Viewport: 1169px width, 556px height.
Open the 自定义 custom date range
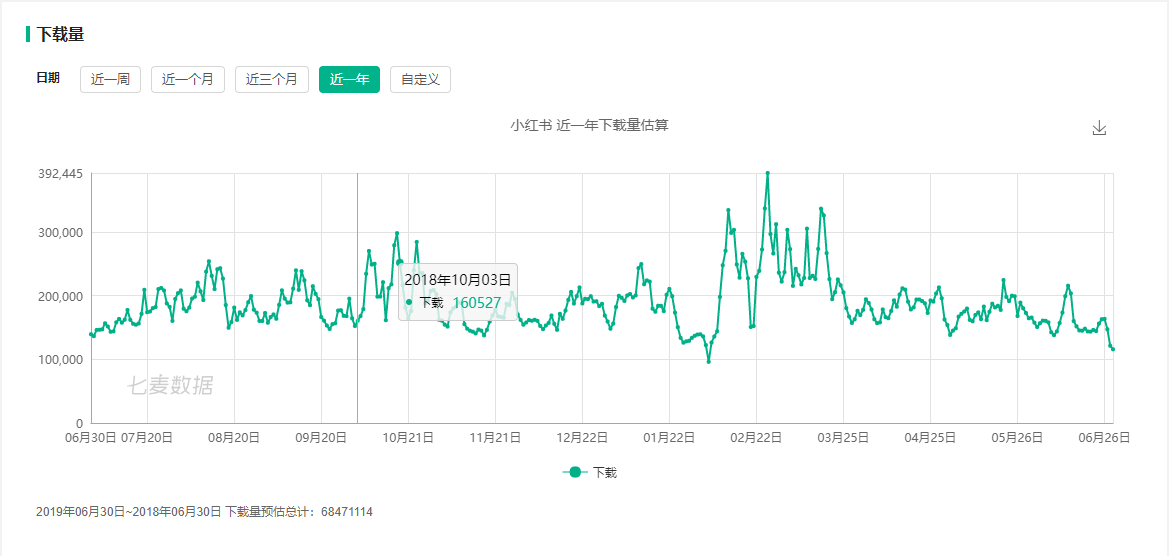(x=420, y=80)
